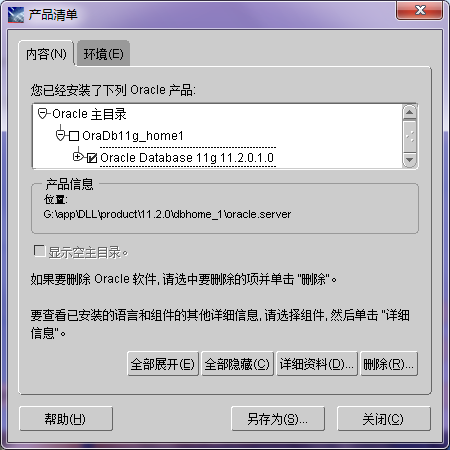Open help with 帮助(H) button
450x450 pixels.
[x=66, y=419]
